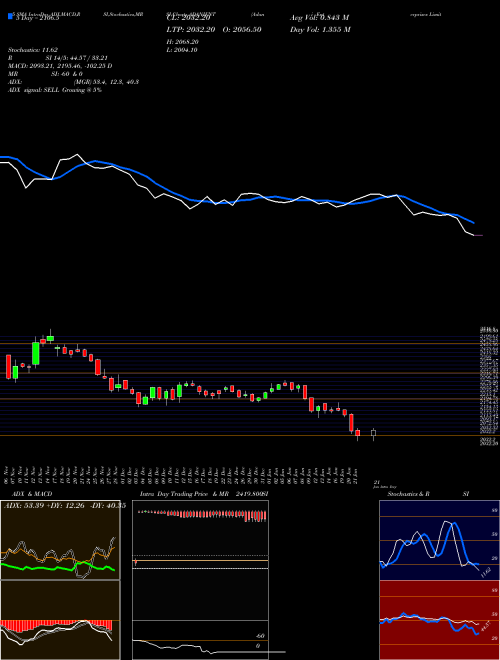Click the 'Stochastics: 11.62' reading
This screenshot has width=500, height=660.
pyautogui.click(x=35, y=50)
